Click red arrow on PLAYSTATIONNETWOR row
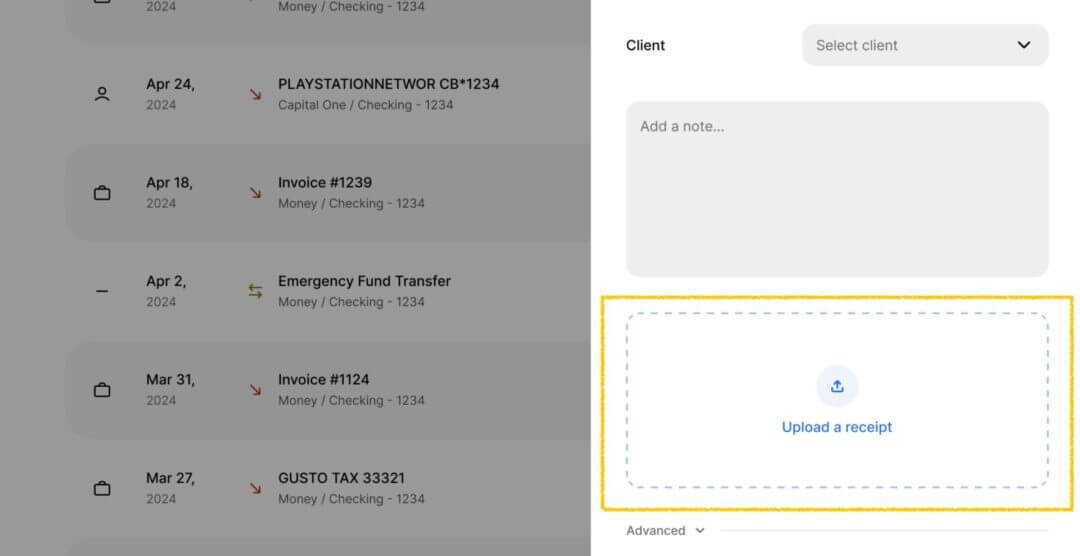 click(256, 94)
